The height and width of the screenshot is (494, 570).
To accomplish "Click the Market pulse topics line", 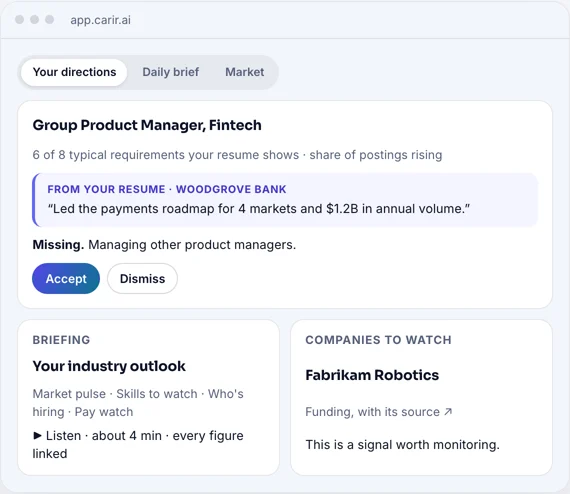I will coord(138,403).
